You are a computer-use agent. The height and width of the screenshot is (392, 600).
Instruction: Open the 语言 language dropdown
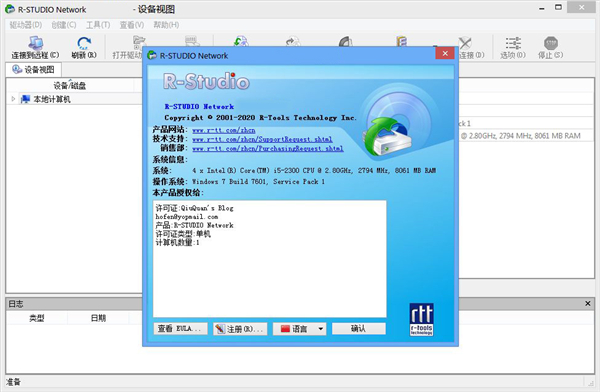(299, 328)
